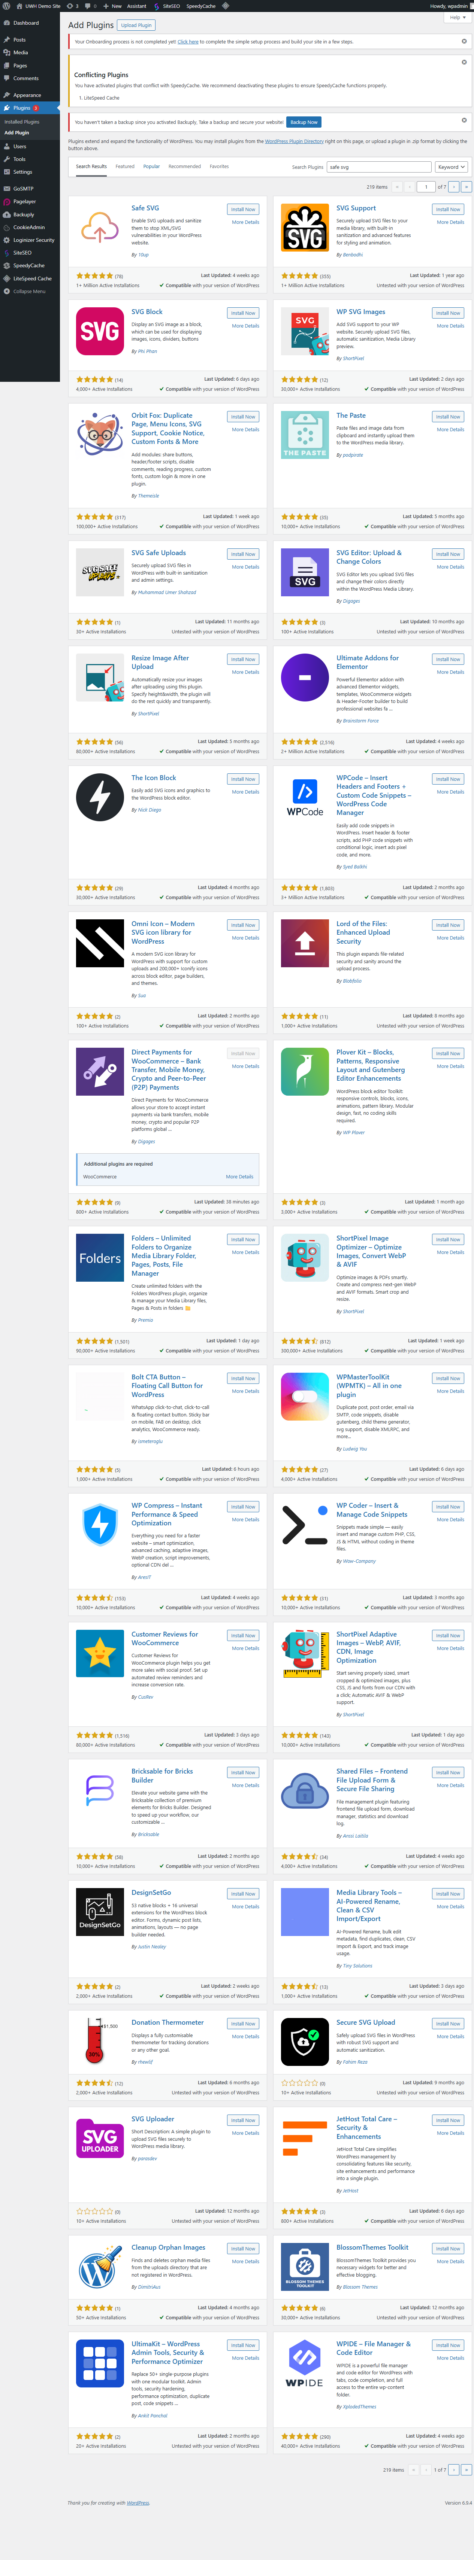Click the Pages icon in sidebar
Image resolution: width=474 pixels, height=2560 pixels.
click(7, 66)
